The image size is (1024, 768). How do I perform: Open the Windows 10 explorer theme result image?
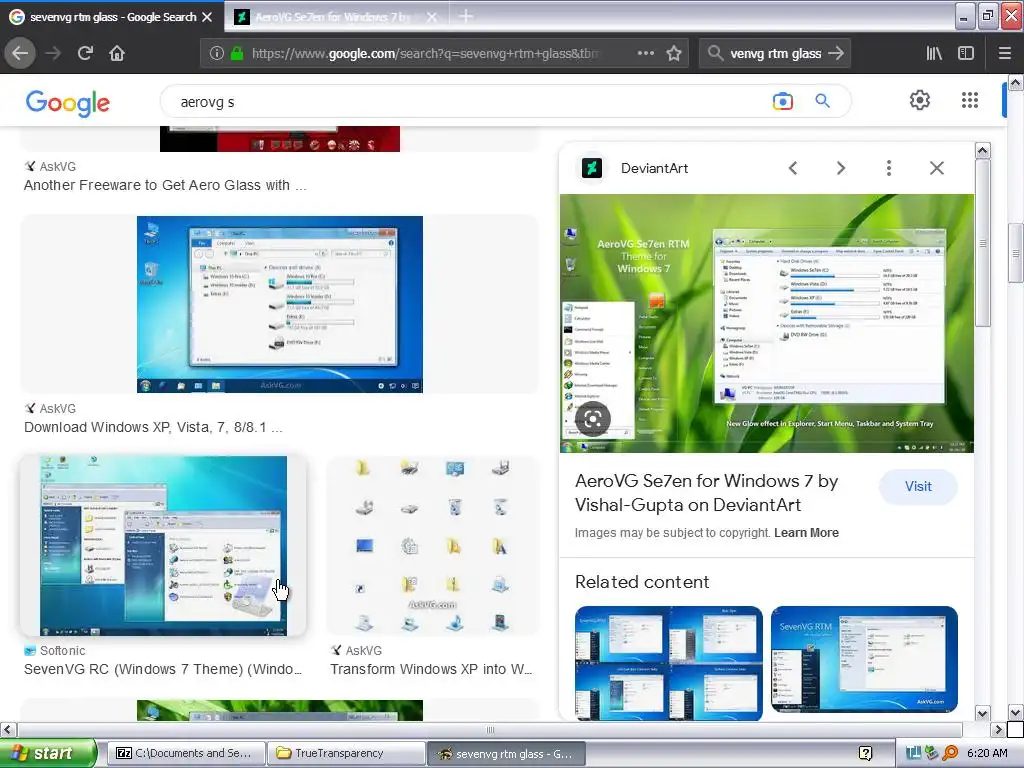[280, 304]
